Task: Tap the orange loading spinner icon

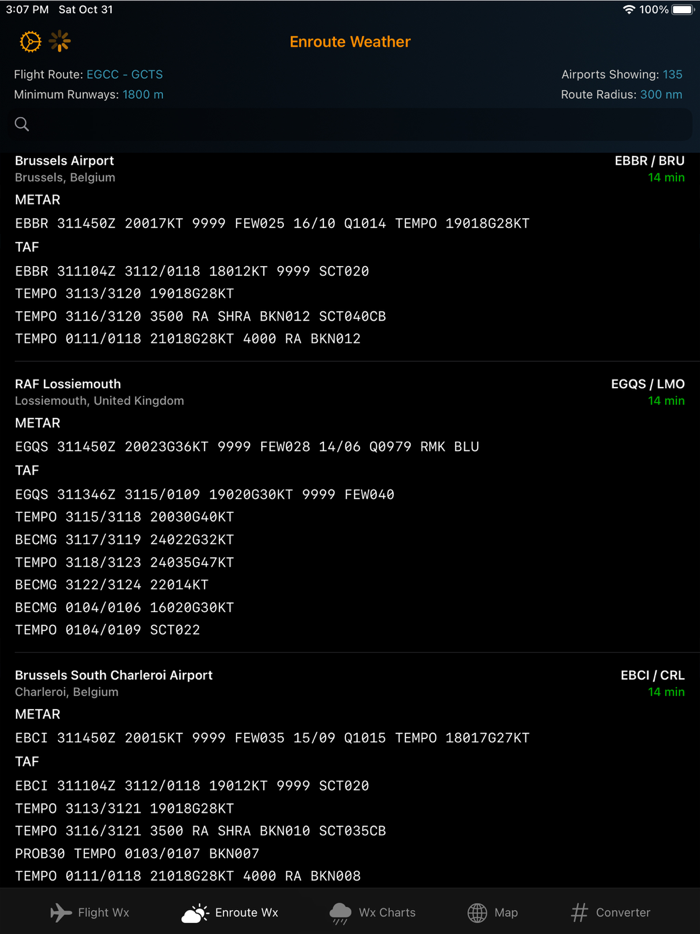Action: [x=60, y=42]
